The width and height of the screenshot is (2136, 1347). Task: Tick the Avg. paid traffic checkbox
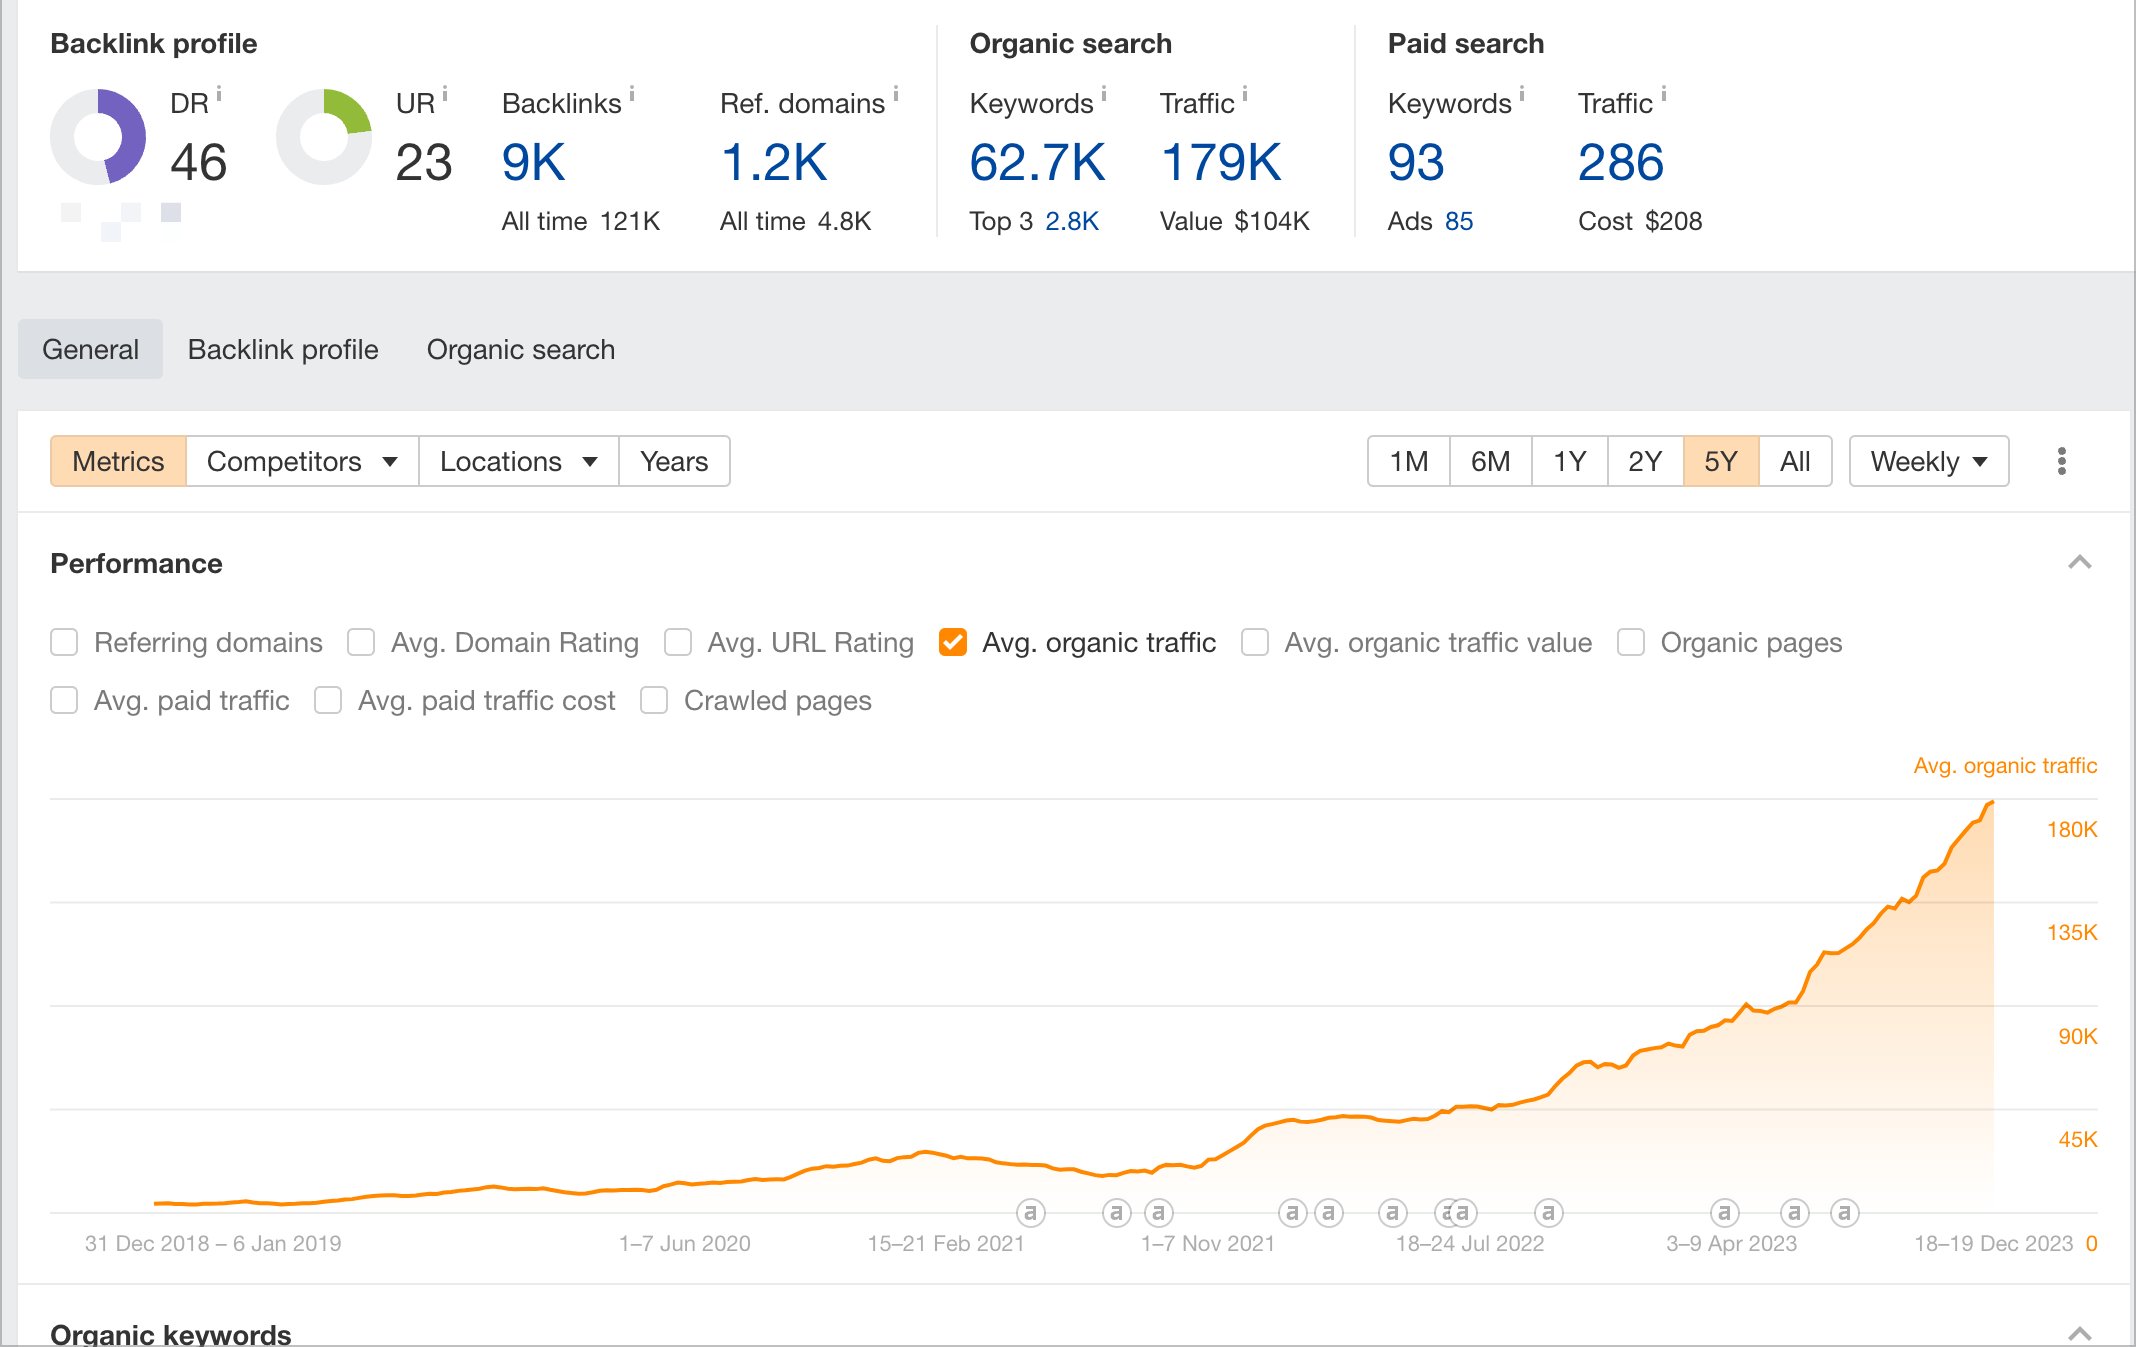coord(64,700)
